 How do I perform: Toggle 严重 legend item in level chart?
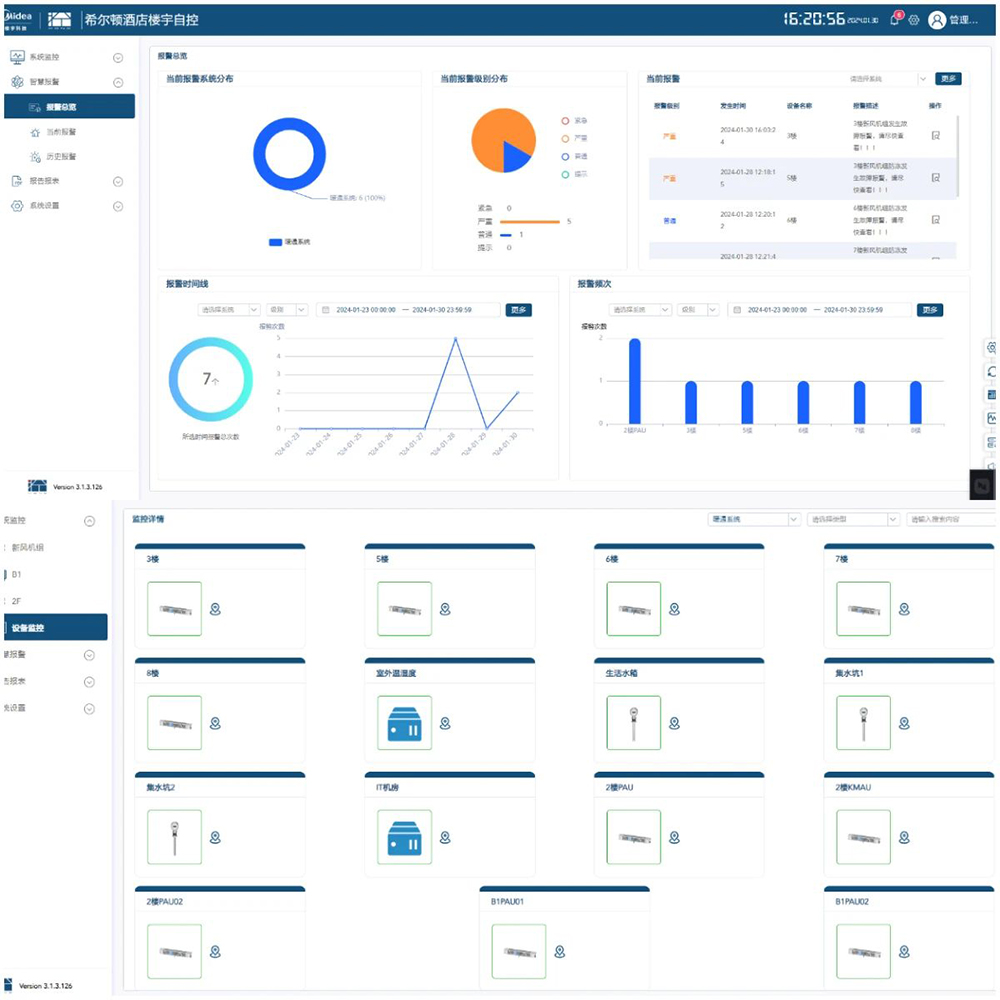575,139
